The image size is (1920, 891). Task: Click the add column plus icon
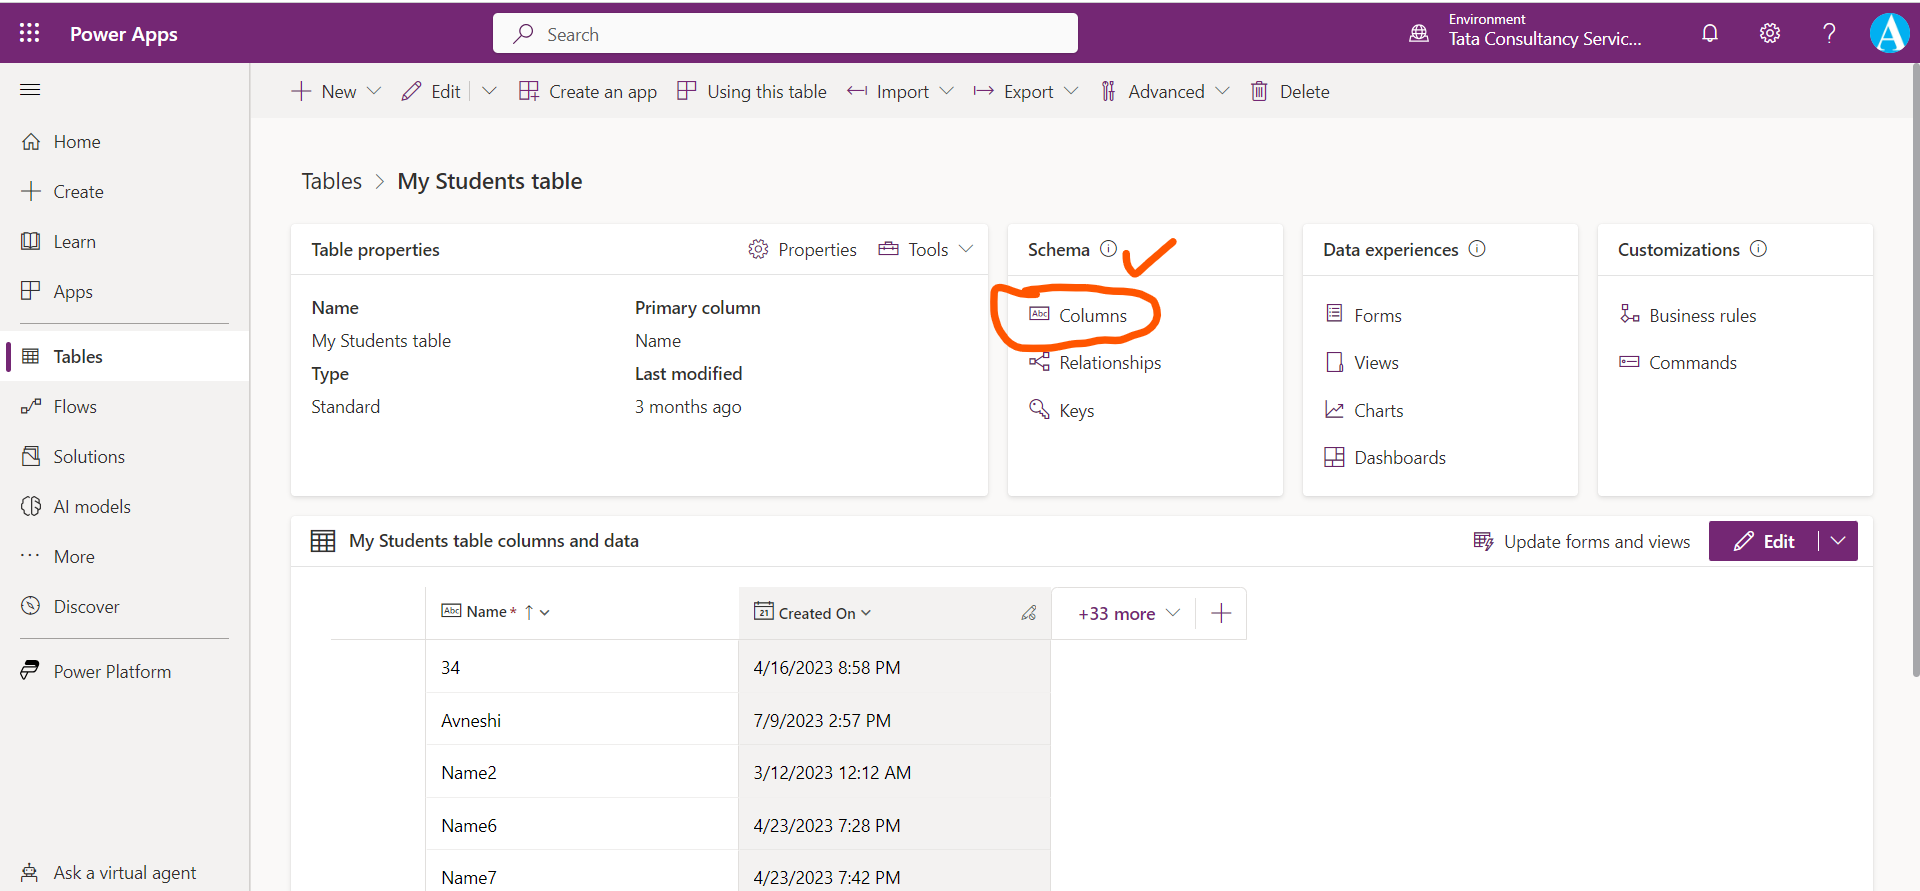1221,613
